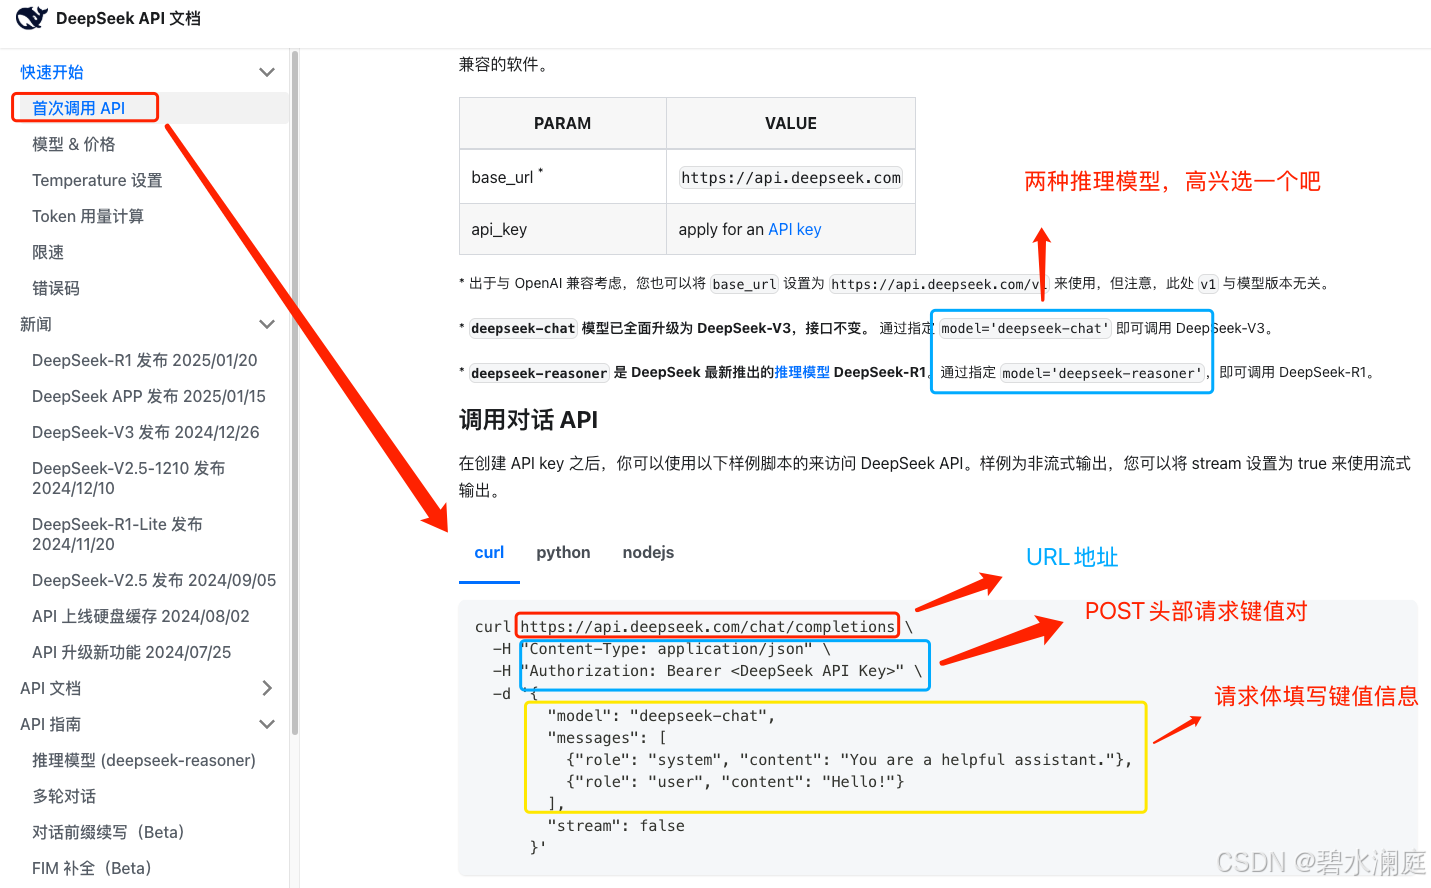Image resolution: width=1431 pixels, height=888 pixels.
Task: Click bold deepseek-chat code at line start
Action: click(x=523, y=328)
